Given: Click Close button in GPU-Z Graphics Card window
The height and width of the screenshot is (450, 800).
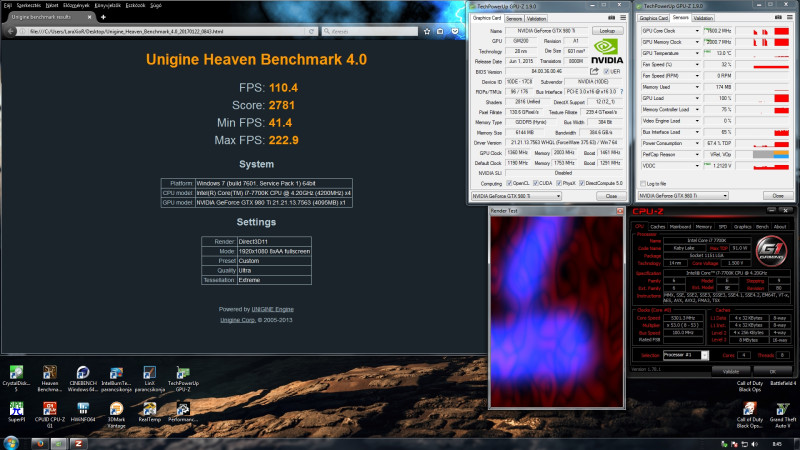Looking at the screenshot, I should coord(611,196).
